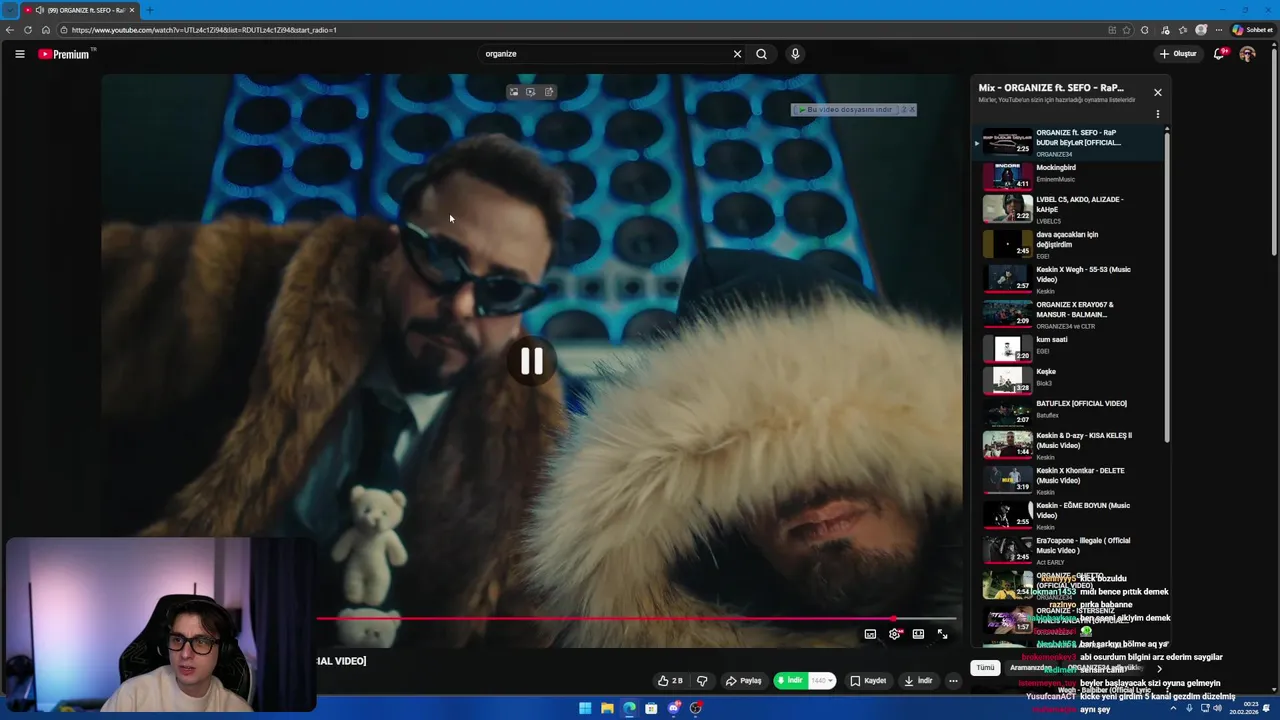The height and width of the screenshot is (720, 1280).
Task: Open File Explorer from the taskbar
Action: tap(607, 708)
